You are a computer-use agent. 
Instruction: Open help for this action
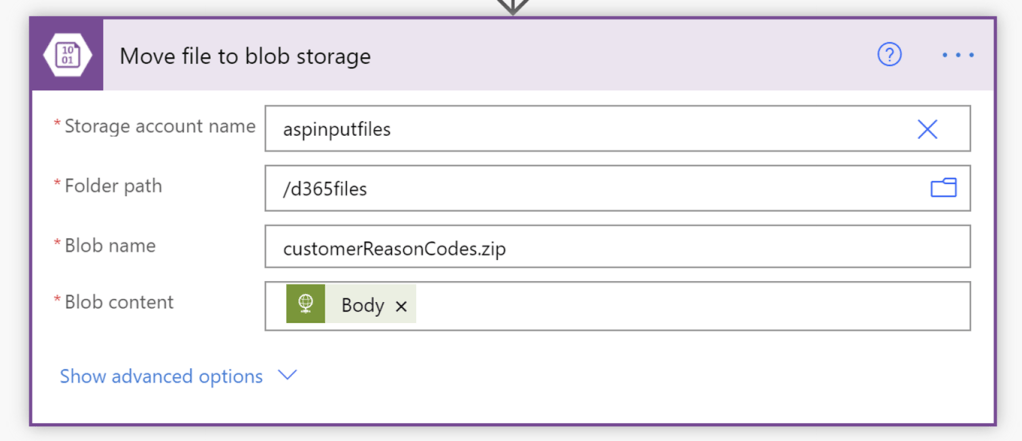889,55
